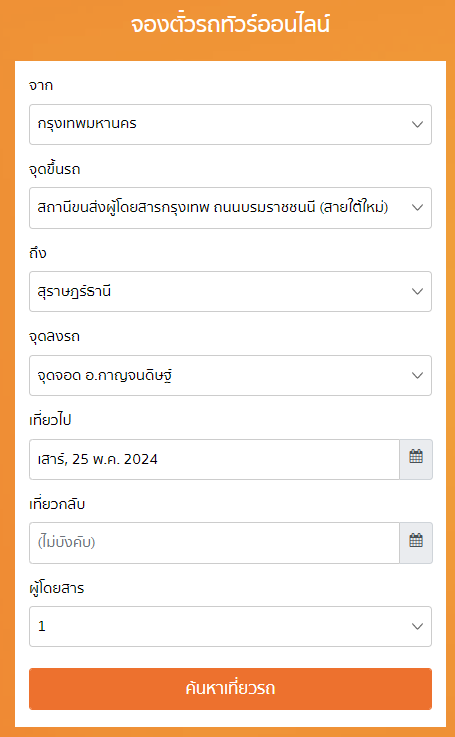
Task: Click the เที่ยวกลับ field label
Action: tap(57, 504)
